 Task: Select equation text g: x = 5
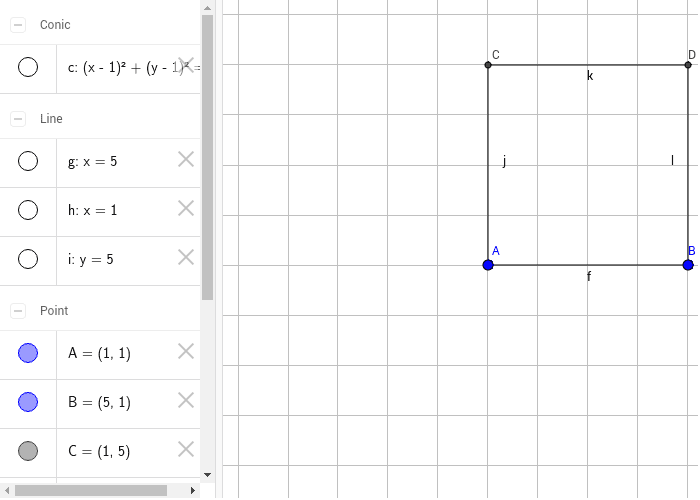point(92,161)
